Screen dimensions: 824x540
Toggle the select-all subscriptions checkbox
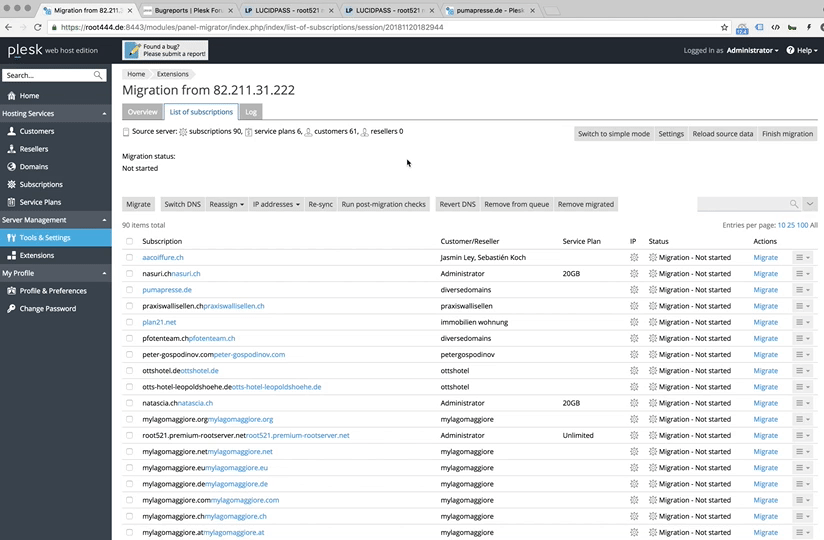click(129, 241)
